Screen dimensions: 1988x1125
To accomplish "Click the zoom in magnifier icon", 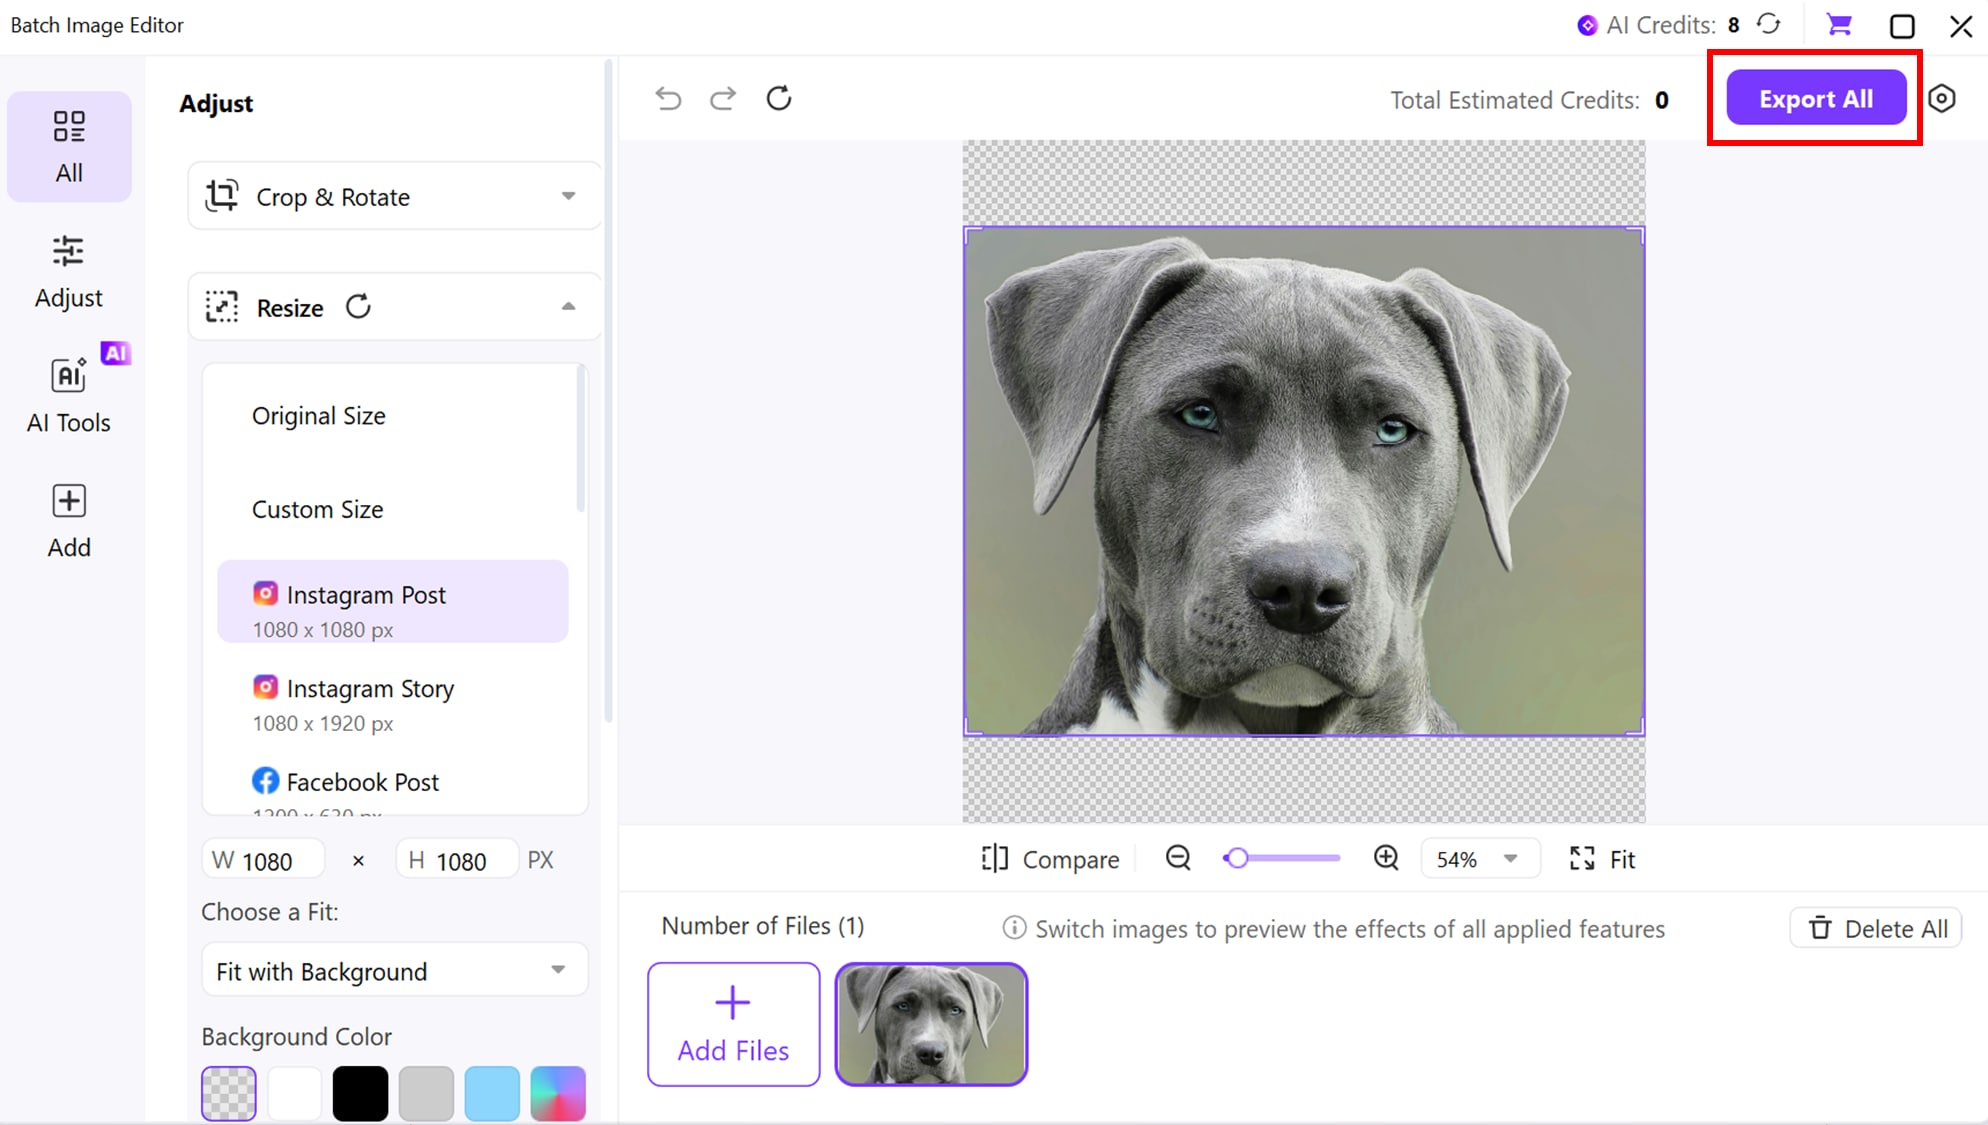I will (x=1385, y=858).
